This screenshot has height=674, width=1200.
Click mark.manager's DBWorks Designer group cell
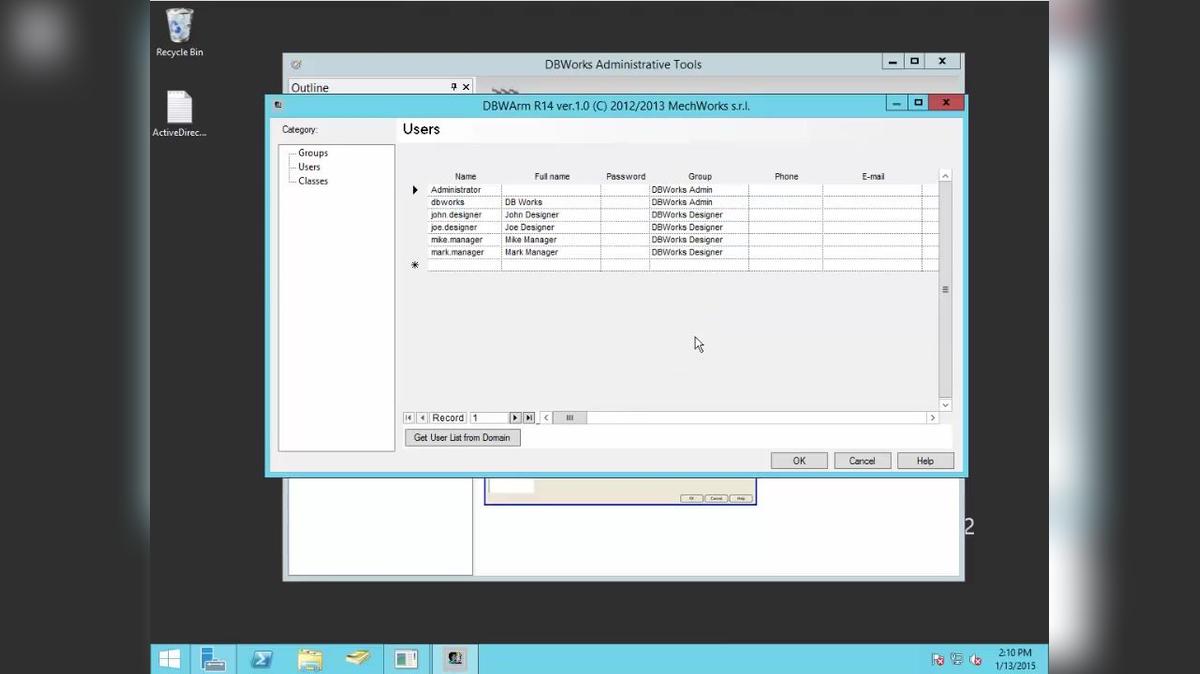(700, 252)
